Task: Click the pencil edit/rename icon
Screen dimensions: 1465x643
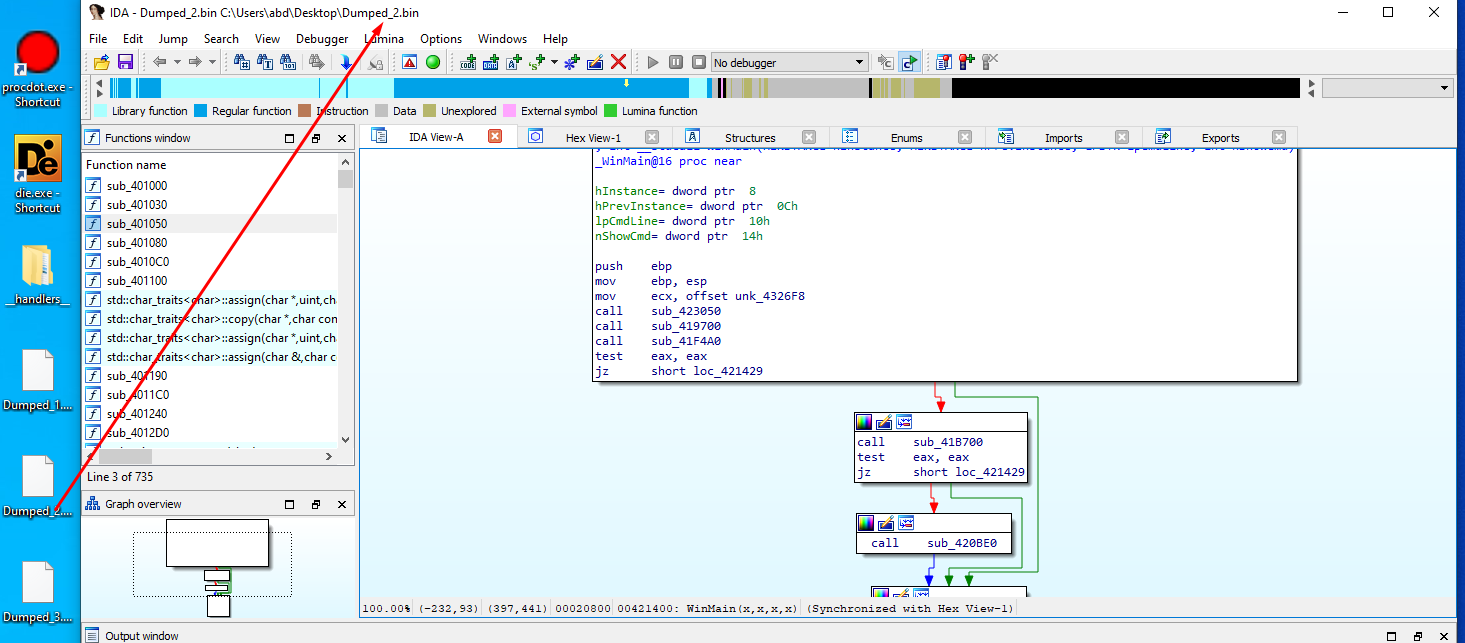Action: (595, 62)
